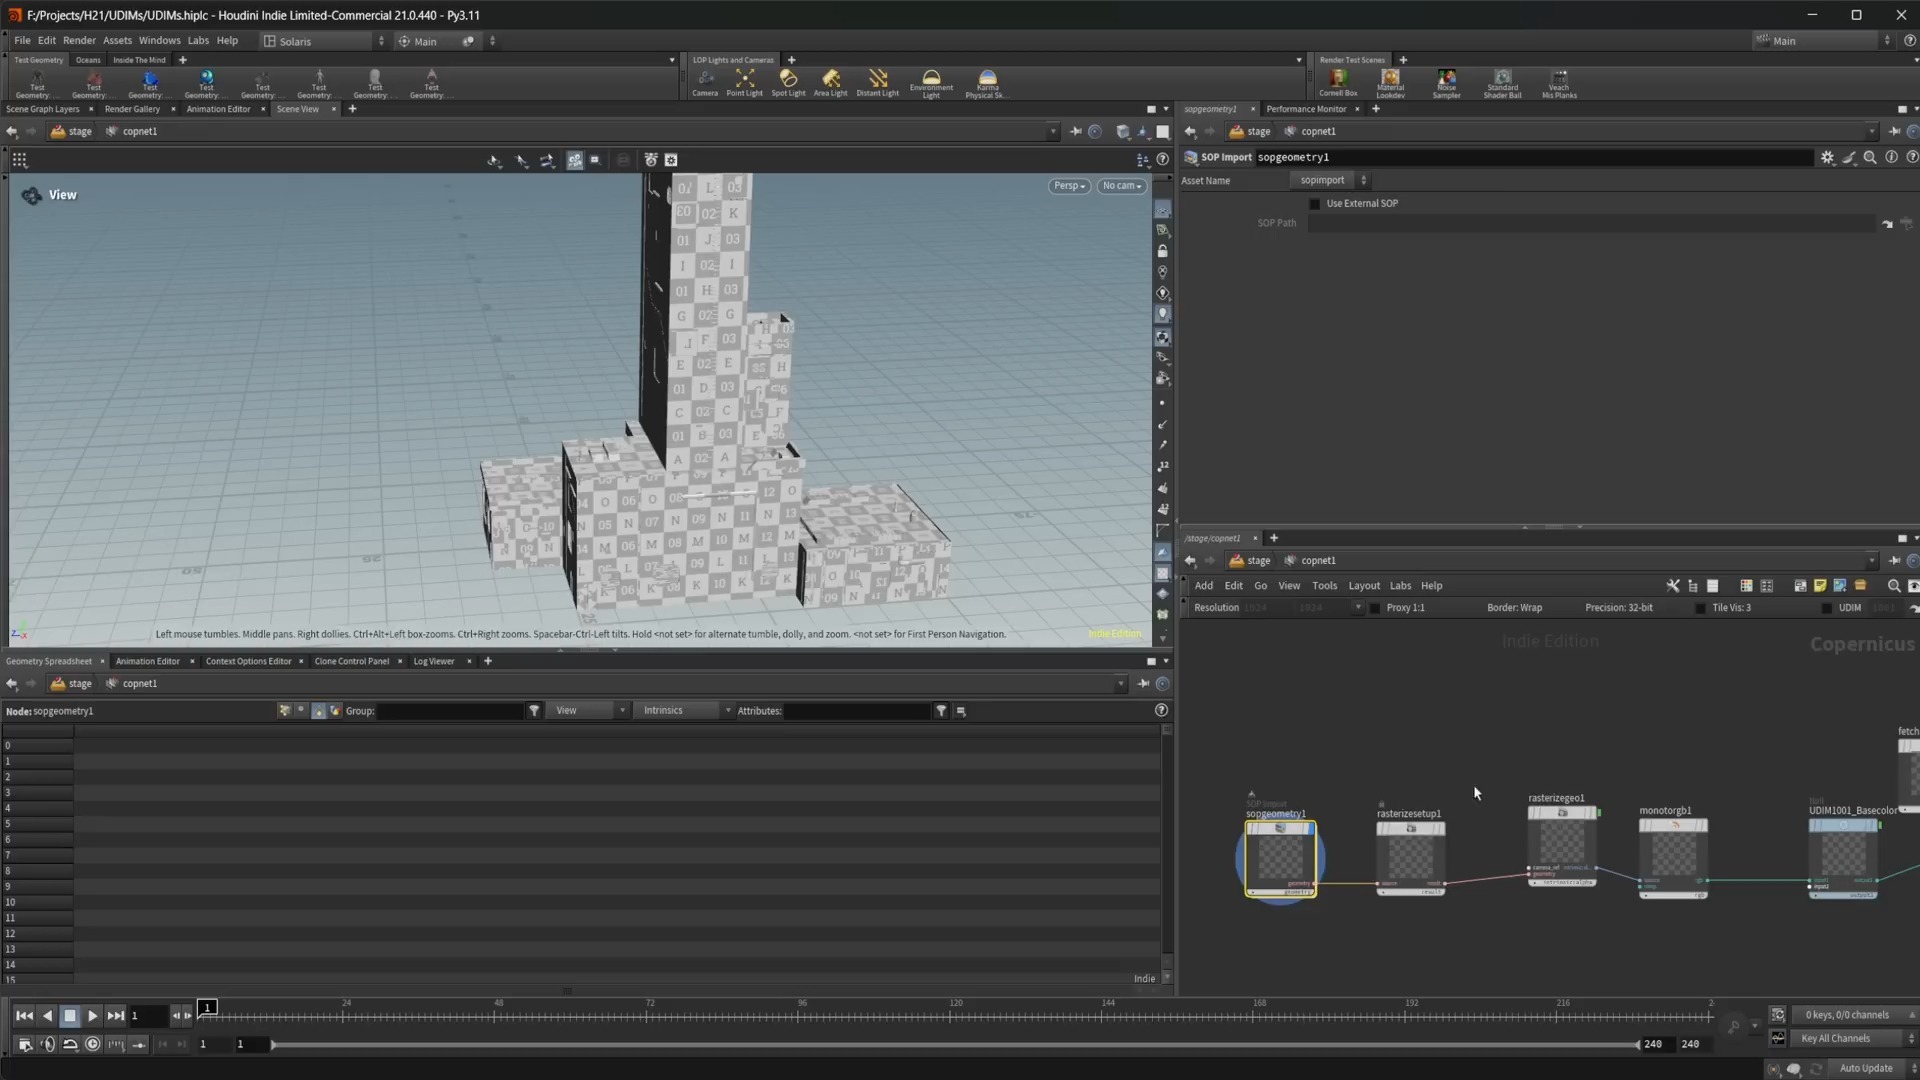
Task: Select the rasterizesetup1 node
Action: pos(1410,858)
